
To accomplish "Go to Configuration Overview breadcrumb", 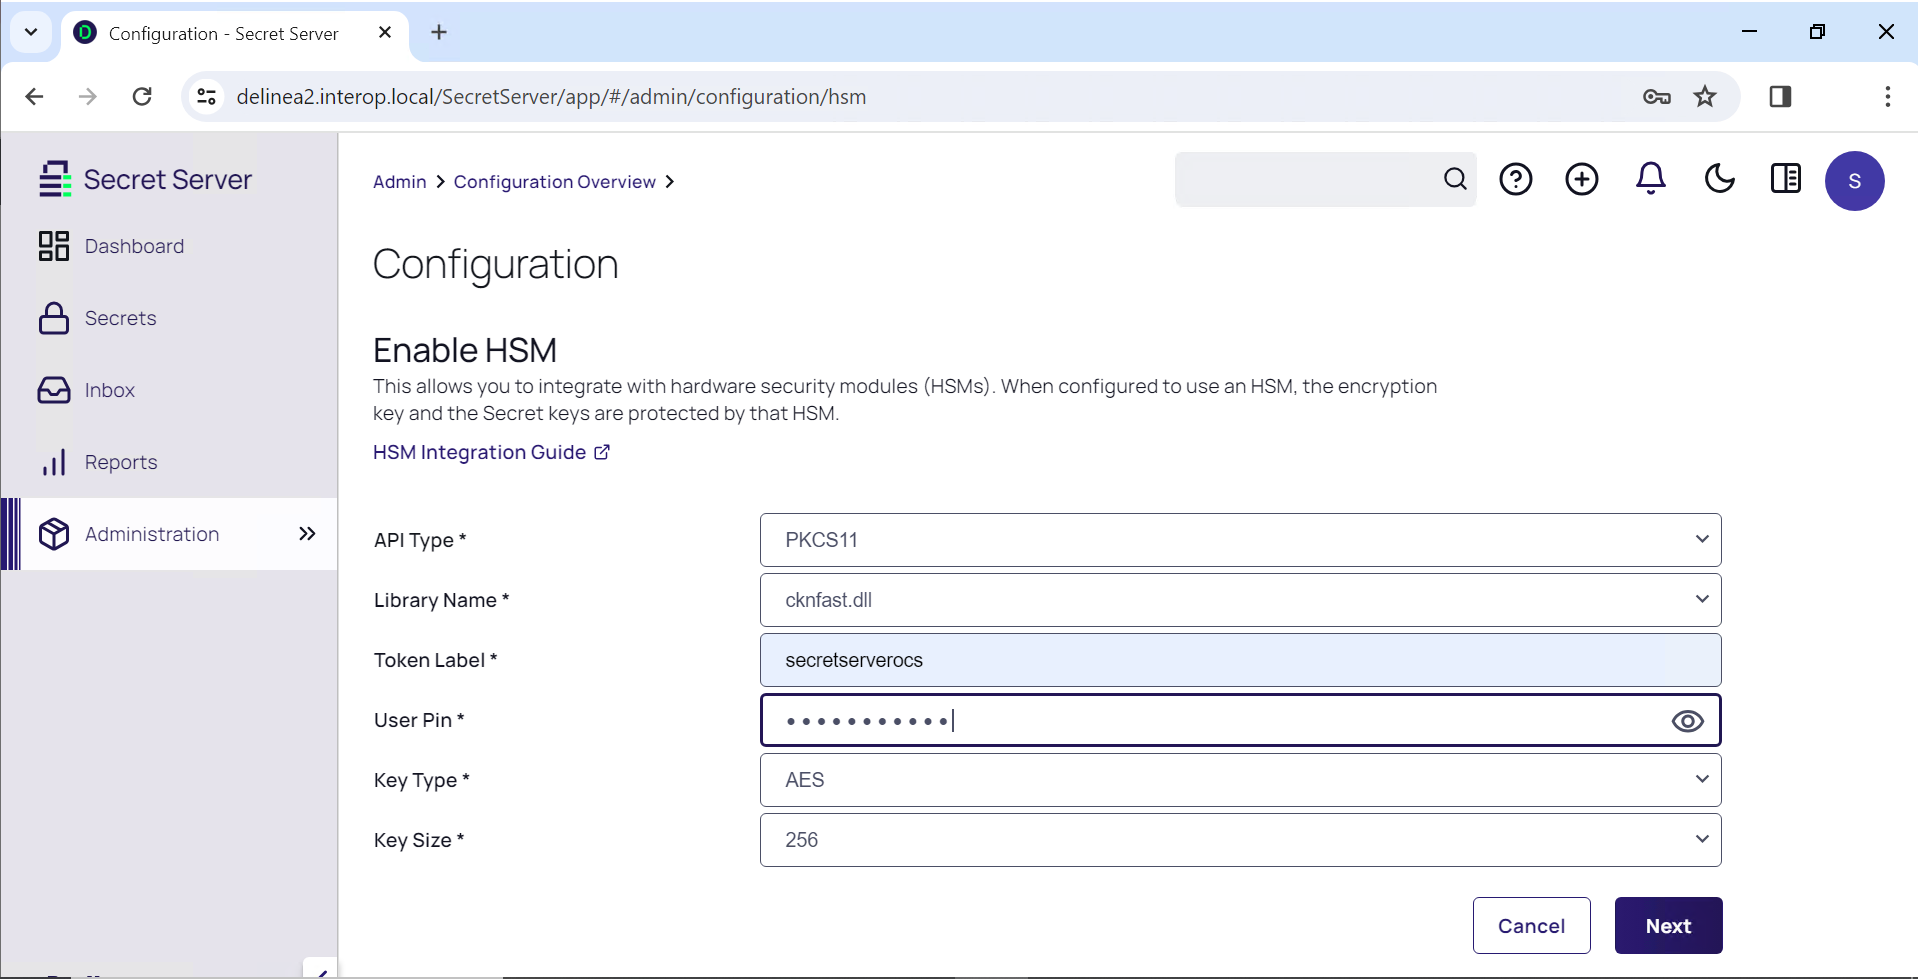I will [x=555, y=182].
